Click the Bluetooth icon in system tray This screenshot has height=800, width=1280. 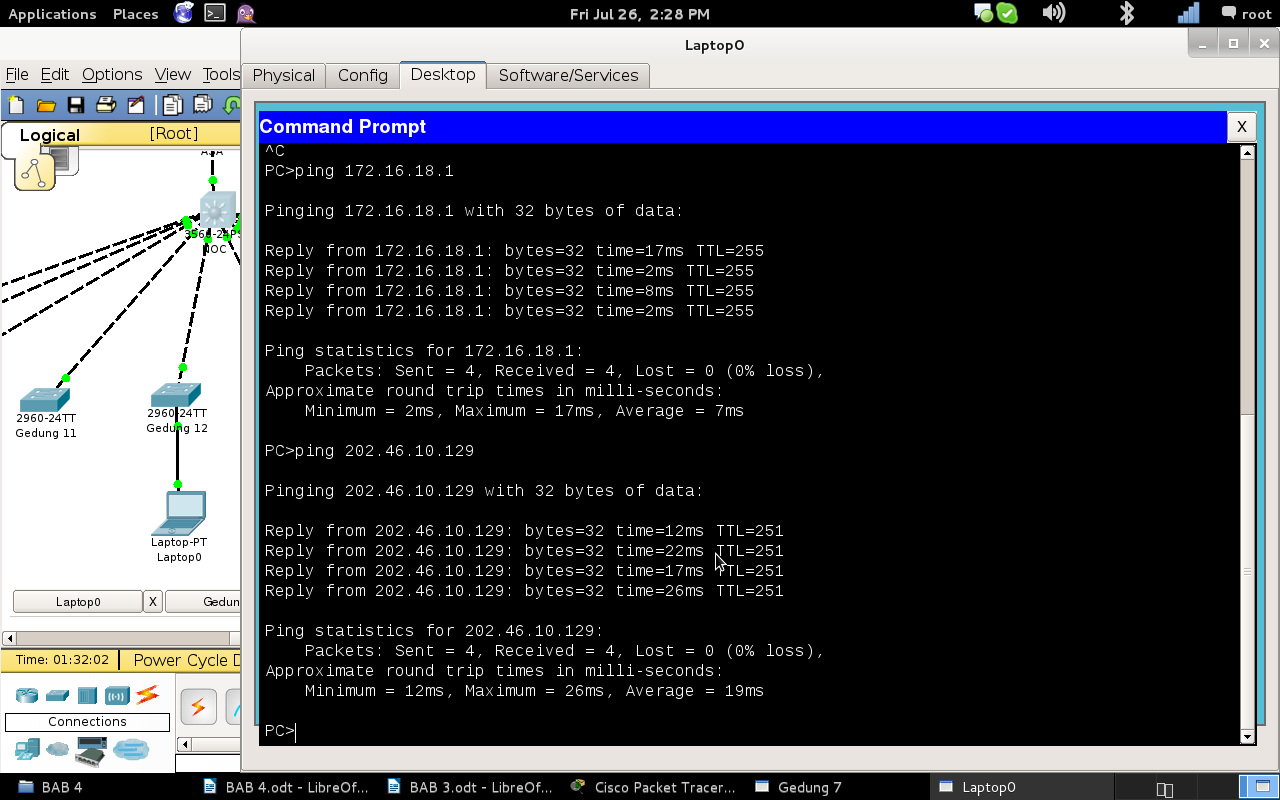click(x=1127, y=13)
